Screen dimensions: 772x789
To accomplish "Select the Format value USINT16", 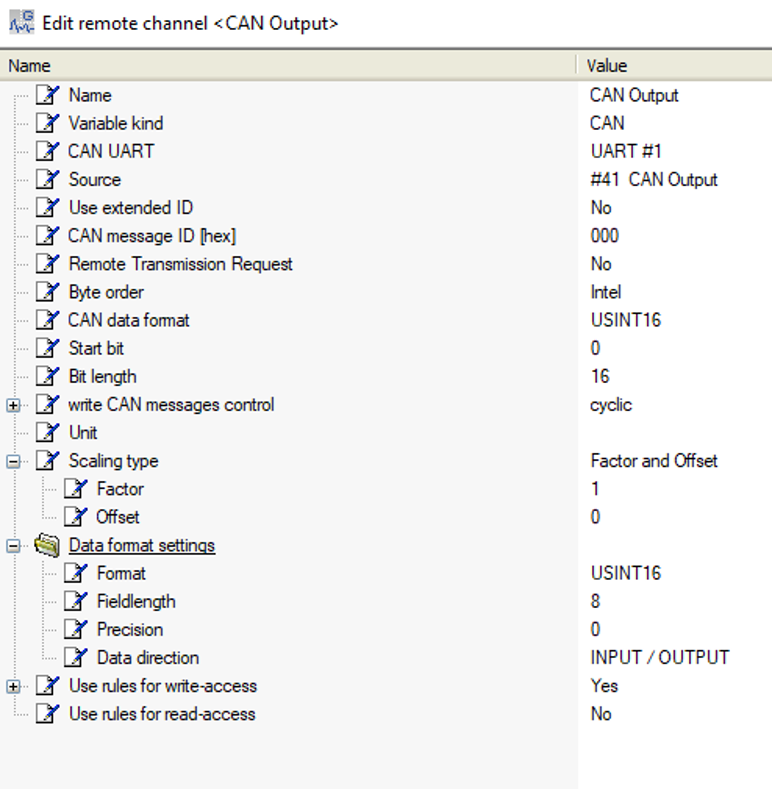I will pyautogui.click(x=626, y=574).
